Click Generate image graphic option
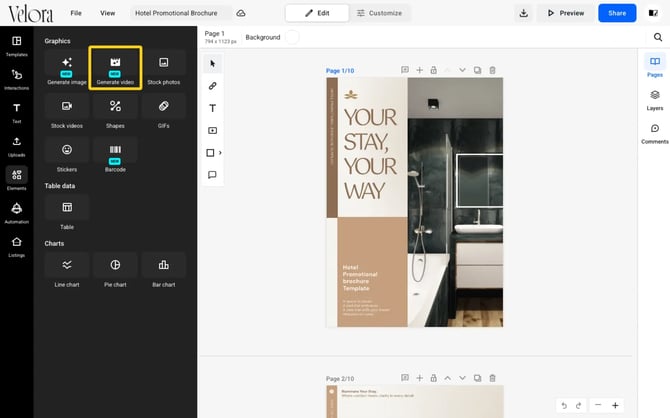The width and height of the screenshot is (670, 418). [x=67, y=68]
